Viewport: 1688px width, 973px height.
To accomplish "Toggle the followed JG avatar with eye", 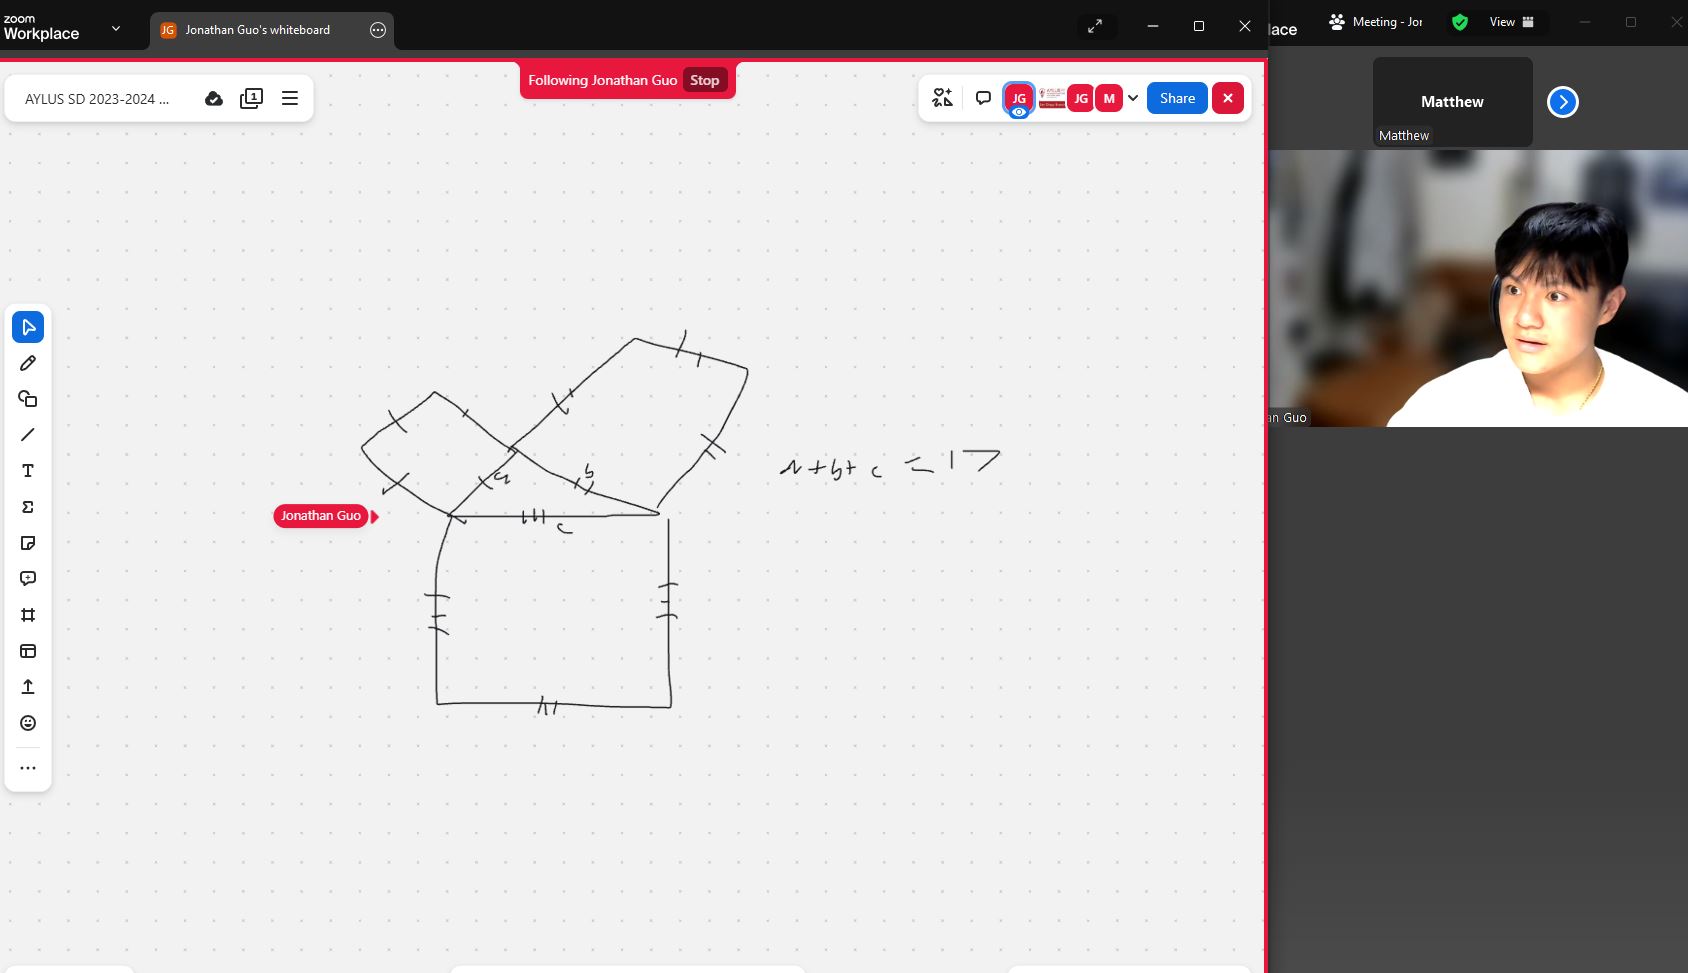I will [x=1018, y=99].
